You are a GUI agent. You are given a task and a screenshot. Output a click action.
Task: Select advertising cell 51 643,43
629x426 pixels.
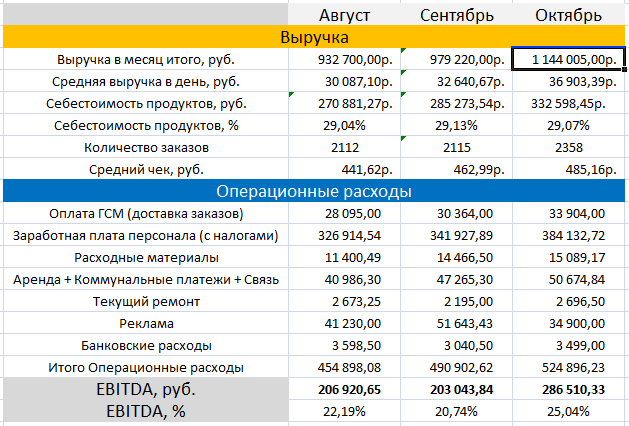(x=457, y=323)
